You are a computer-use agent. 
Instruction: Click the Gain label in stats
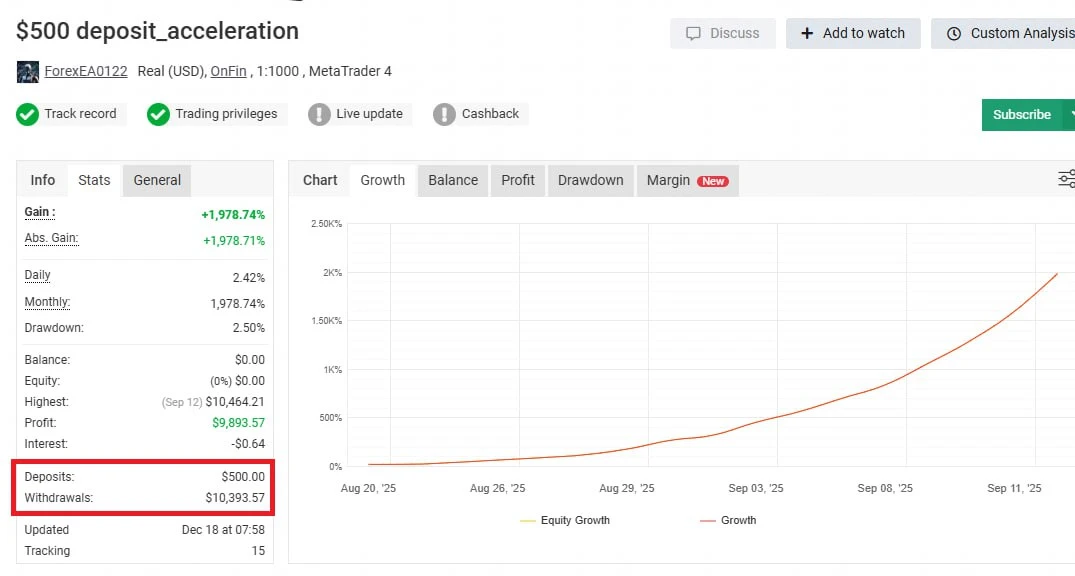click(40, 213)
